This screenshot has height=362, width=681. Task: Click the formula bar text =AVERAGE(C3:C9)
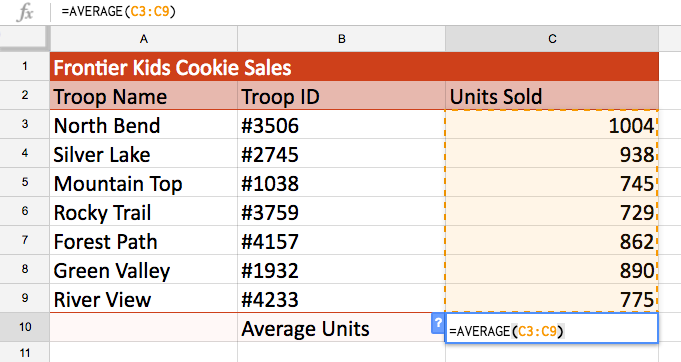(x=118, y=11)
